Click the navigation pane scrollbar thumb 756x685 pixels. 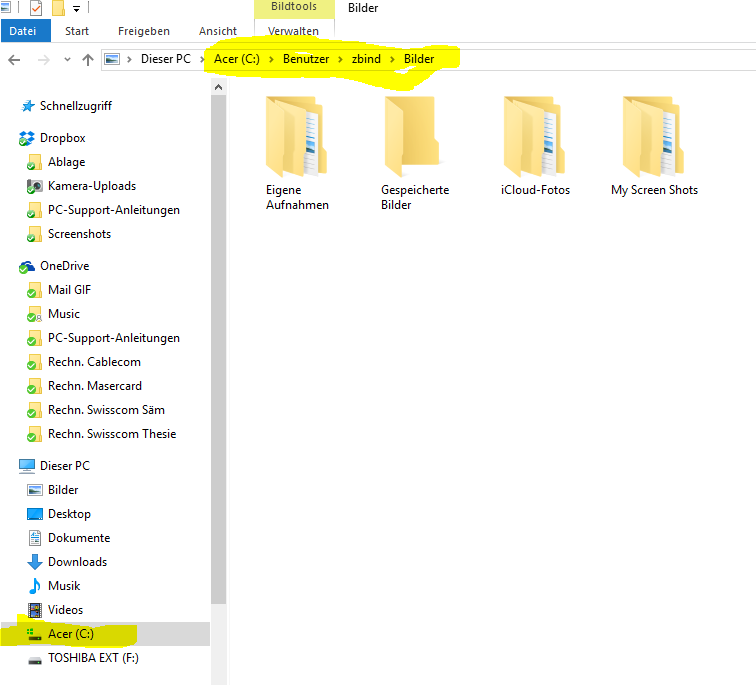218,349
